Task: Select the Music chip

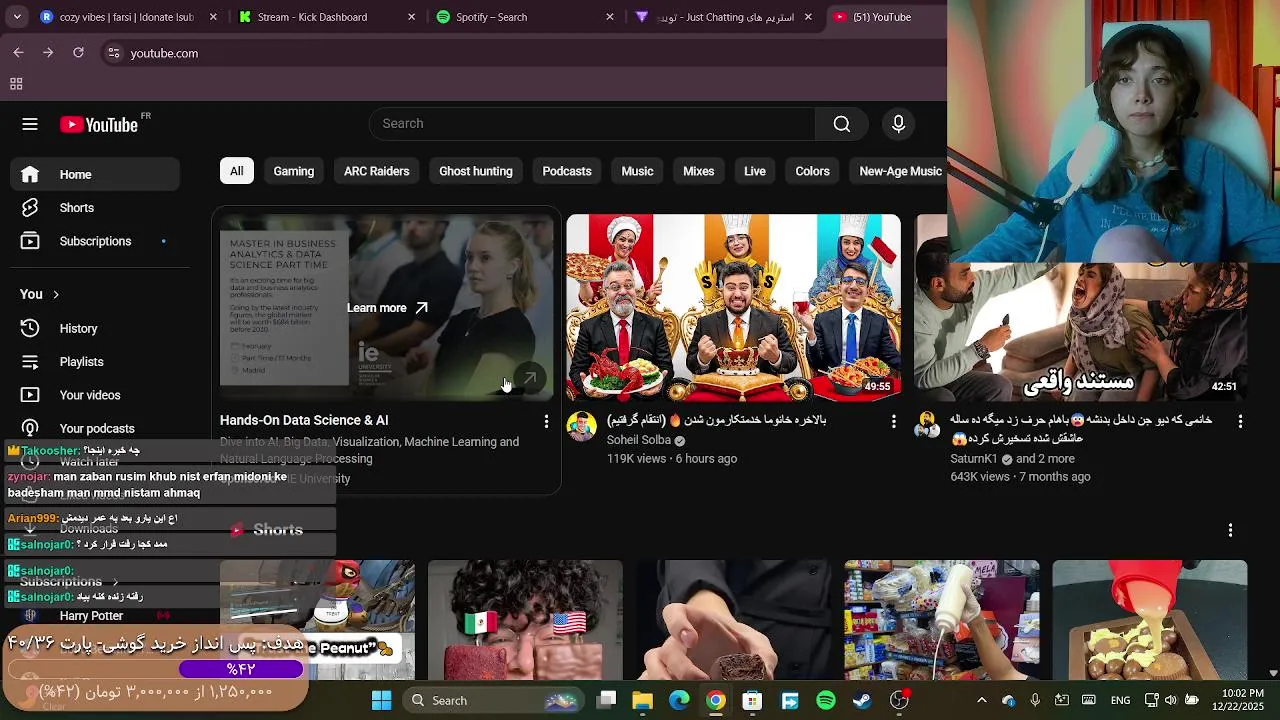Action: 637,171
